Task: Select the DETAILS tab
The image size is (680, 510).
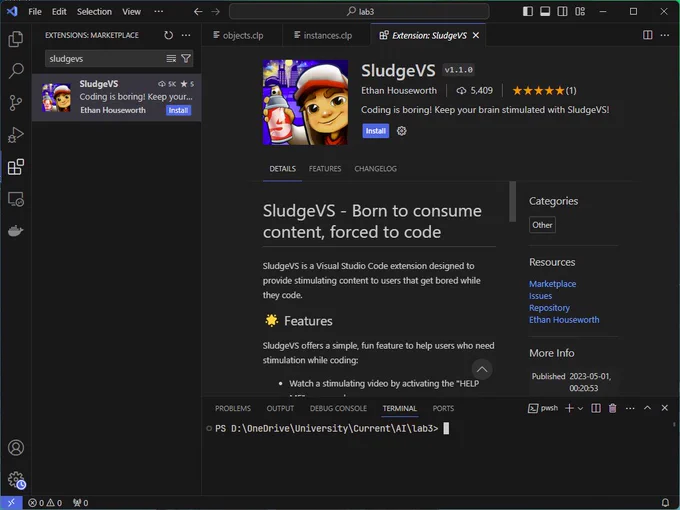Action: (x=282, y=169)
